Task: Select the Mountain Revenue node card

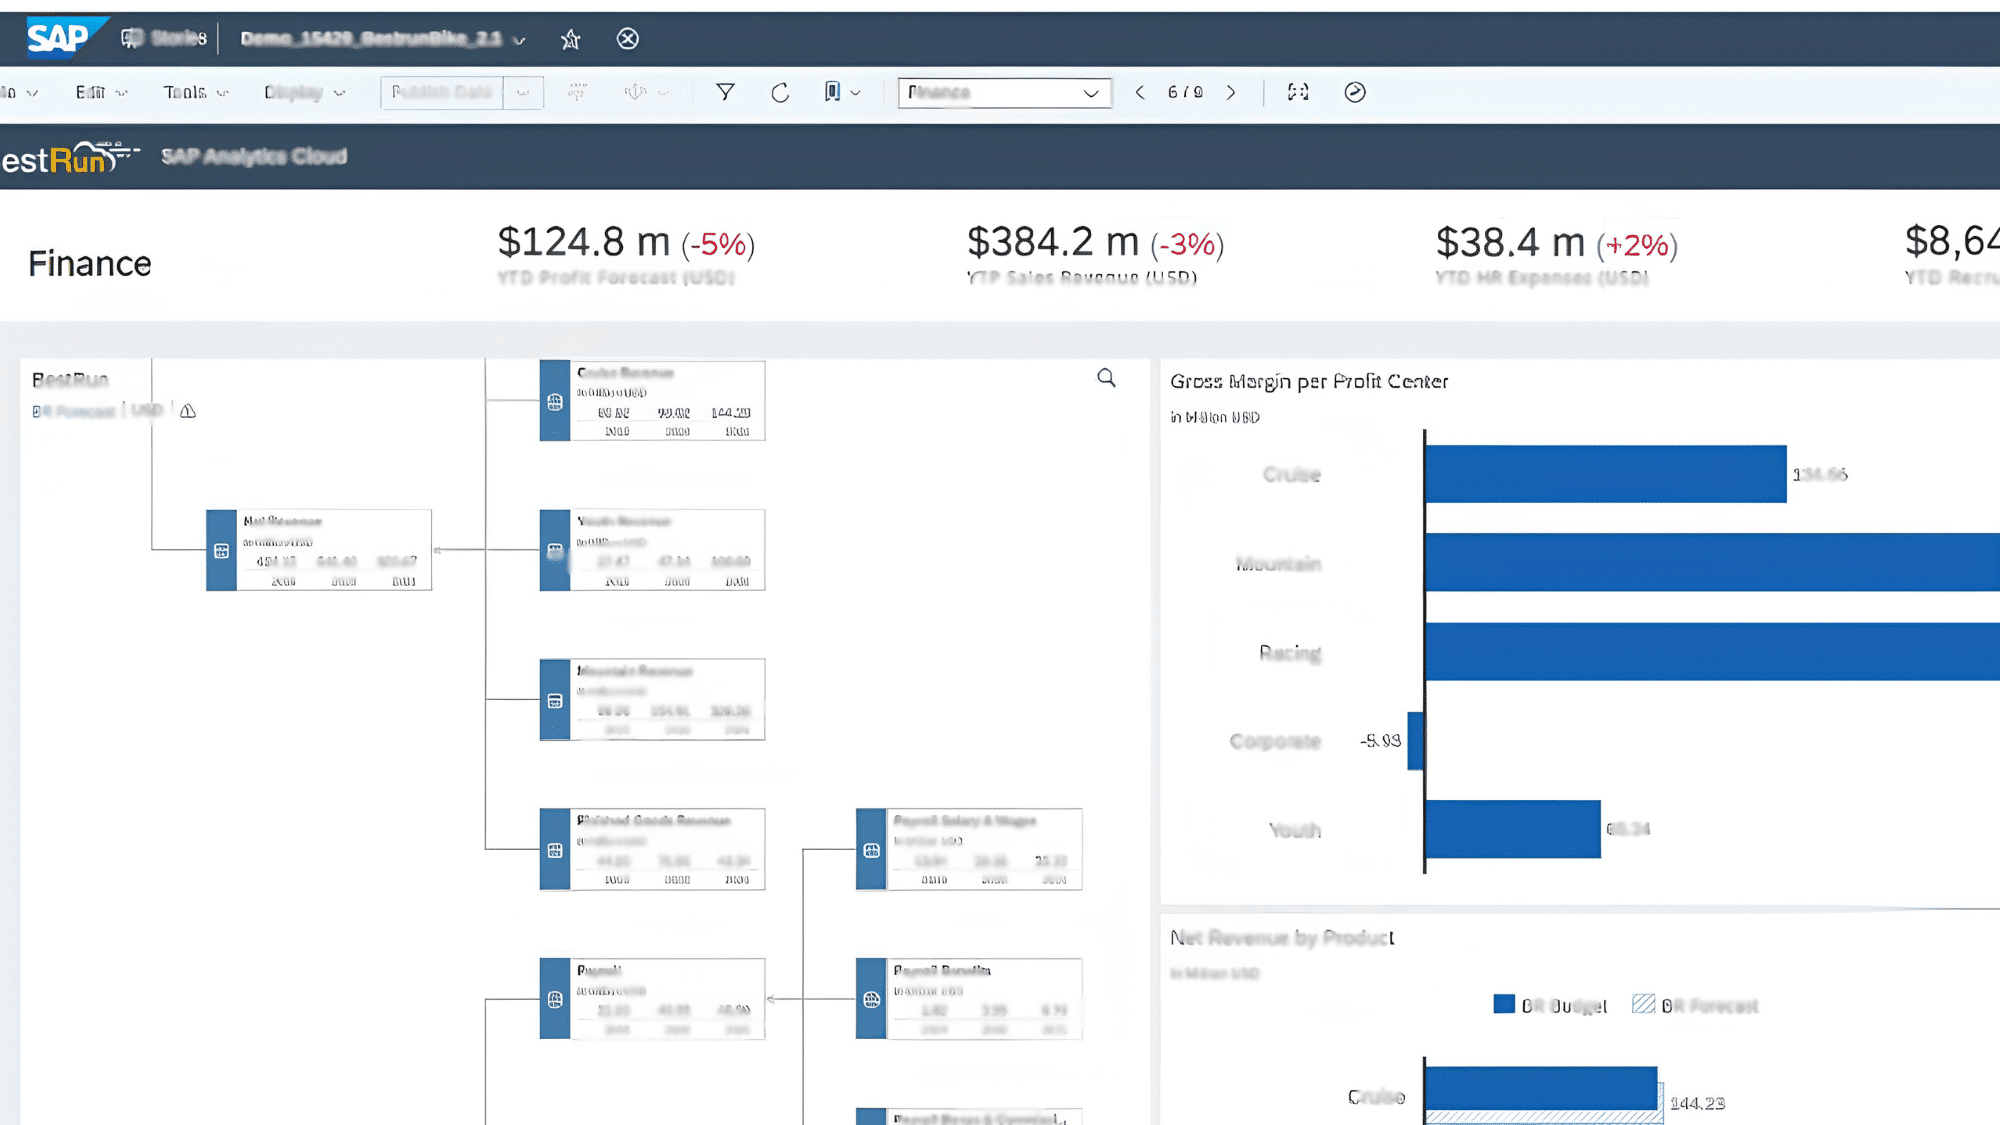Action: [x=652, y=700]
